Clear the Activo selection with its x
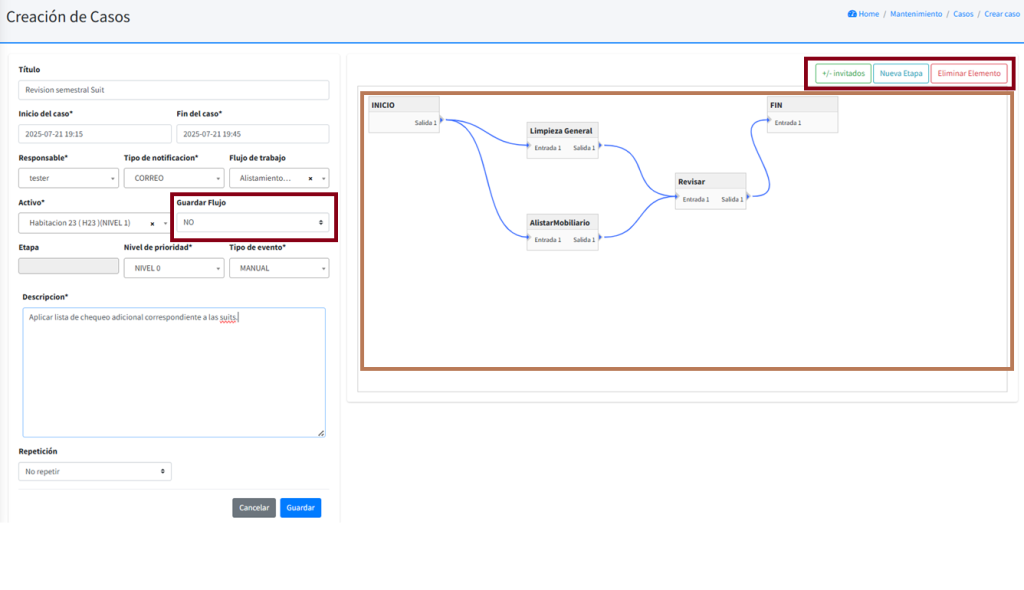This screenshot has height=590, width=1024. [152, 223]
